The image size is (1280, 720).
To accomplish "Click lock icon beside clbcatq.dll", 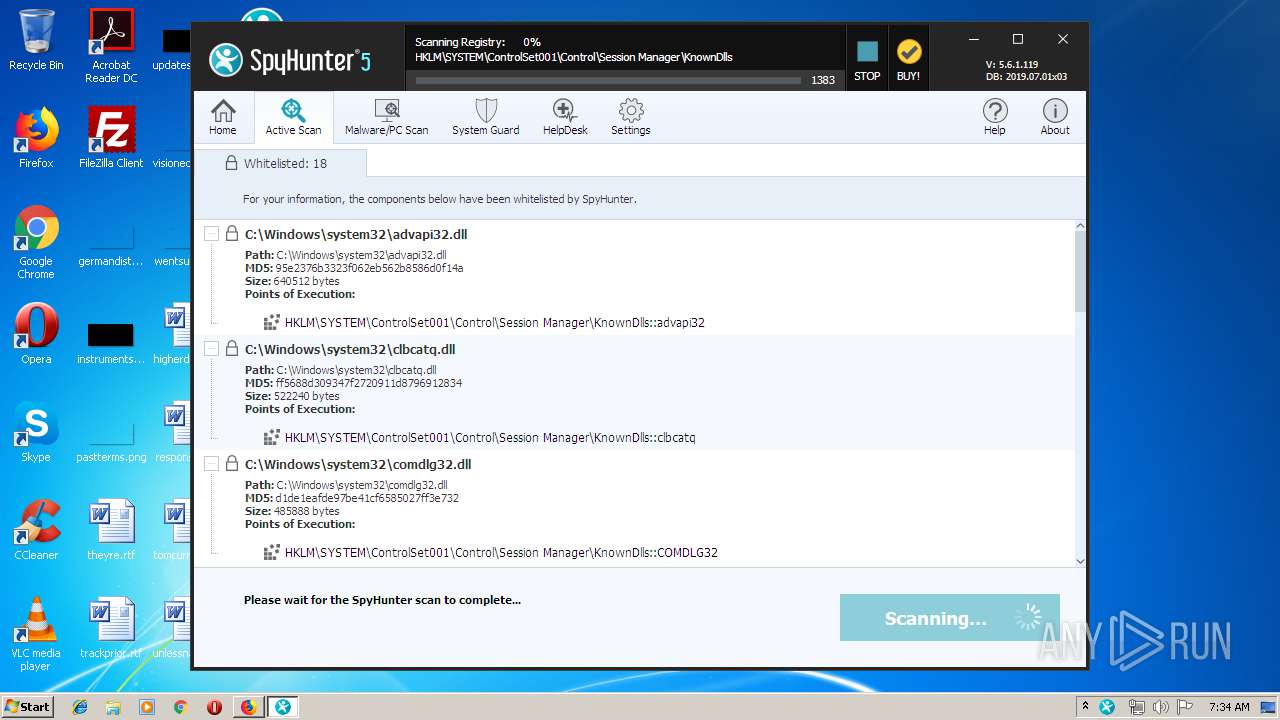I will tap(232, 349).
